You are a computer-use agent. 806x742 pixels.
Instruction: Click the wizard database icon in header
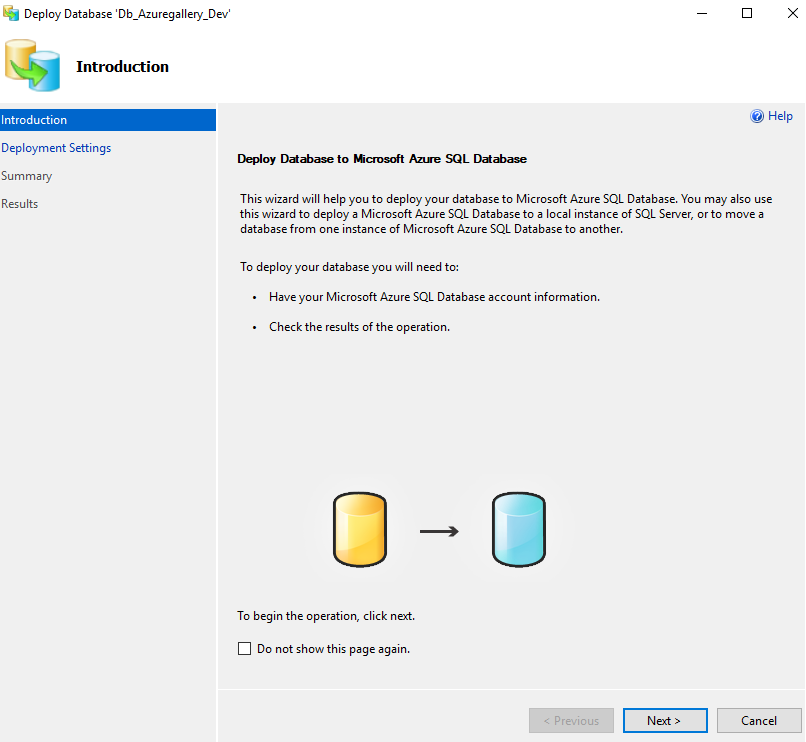tap(32, 66)
